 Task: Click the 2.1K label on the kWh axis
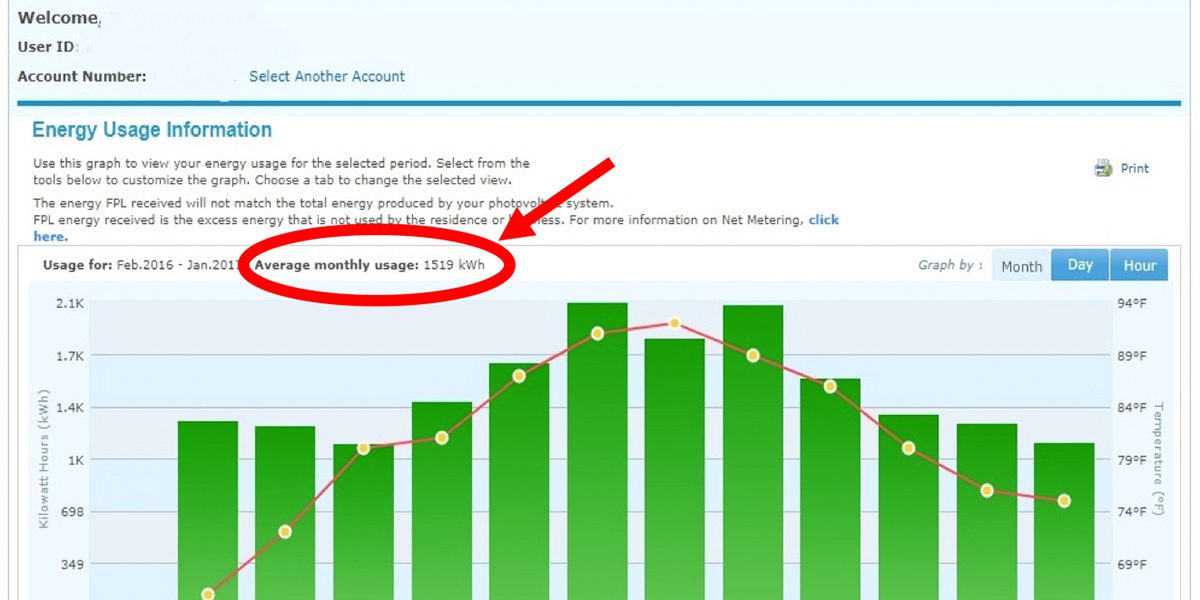69,303
